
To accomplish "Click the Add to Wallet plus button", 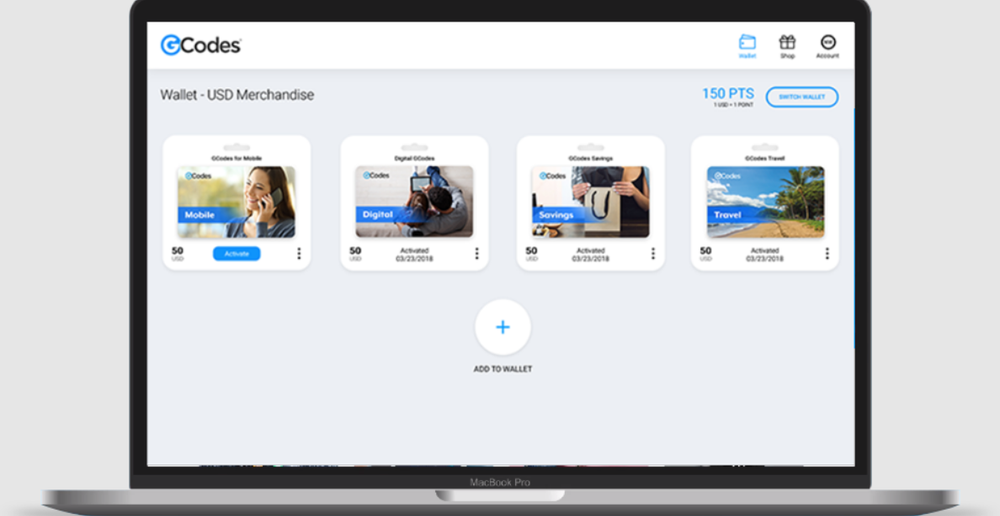I will [x=503, y=327].
